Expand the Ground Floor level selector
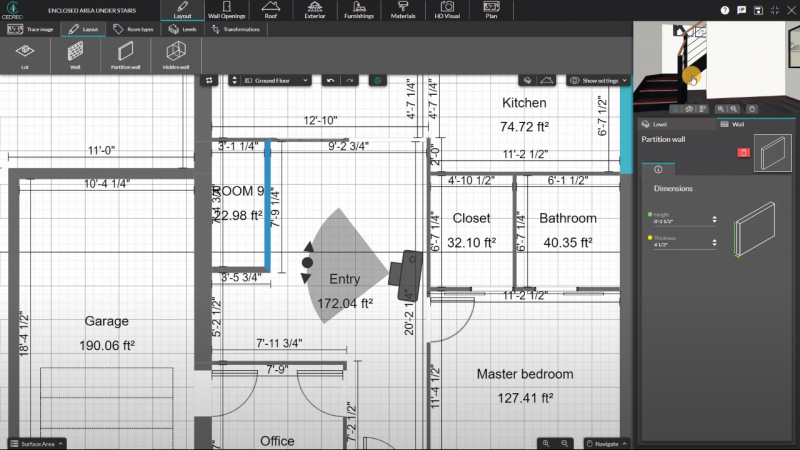This screenshot has width=800, height=450. click(276, 79)
